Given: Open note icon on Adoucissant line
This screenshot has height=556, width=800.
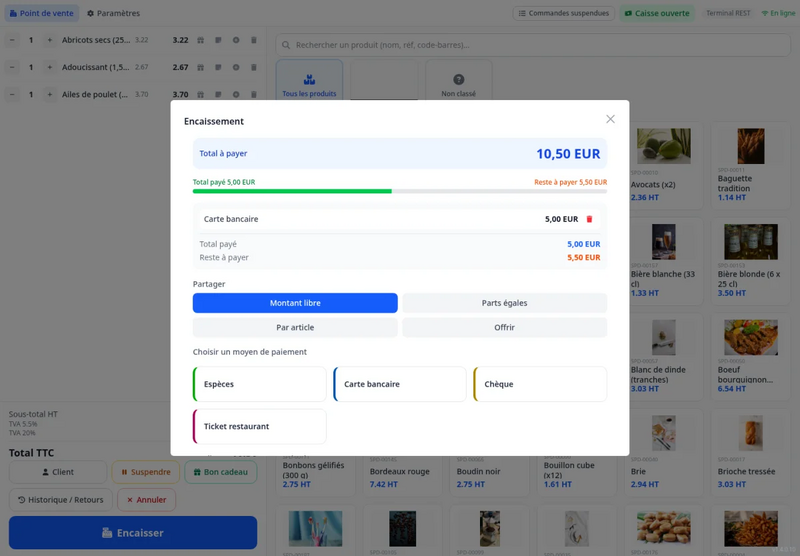Looking at the screenshot, I should pos(218,67).
